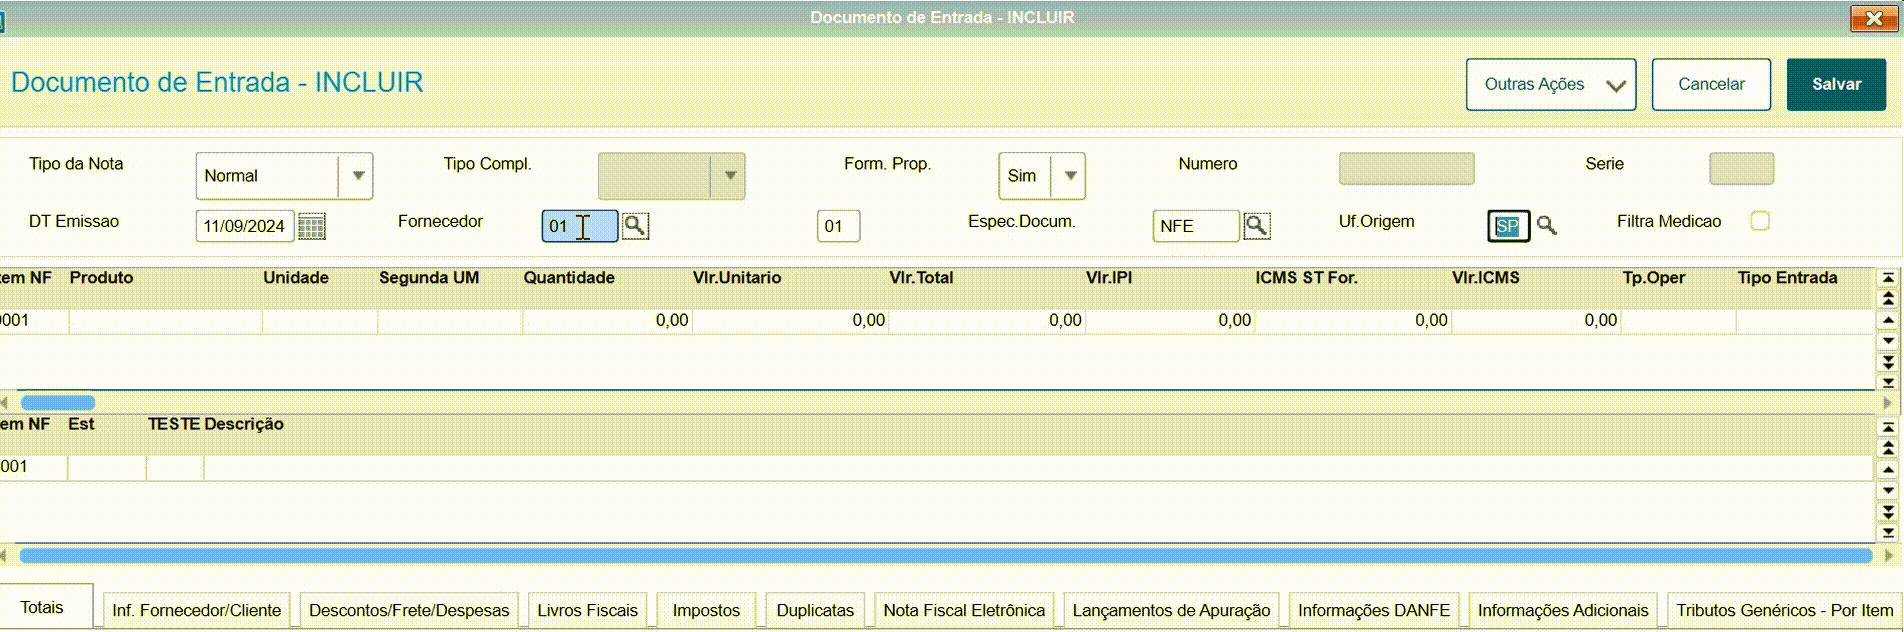Click the Uf.Origem field showing SP
Screen dimensions: 1904x632
1508,226
